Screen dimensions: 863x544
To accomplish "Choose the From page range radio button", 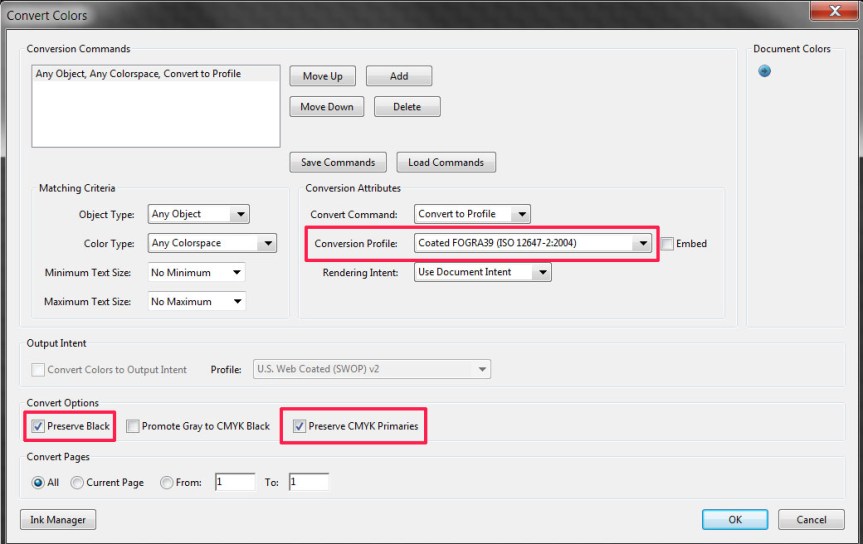I will 166,482.
